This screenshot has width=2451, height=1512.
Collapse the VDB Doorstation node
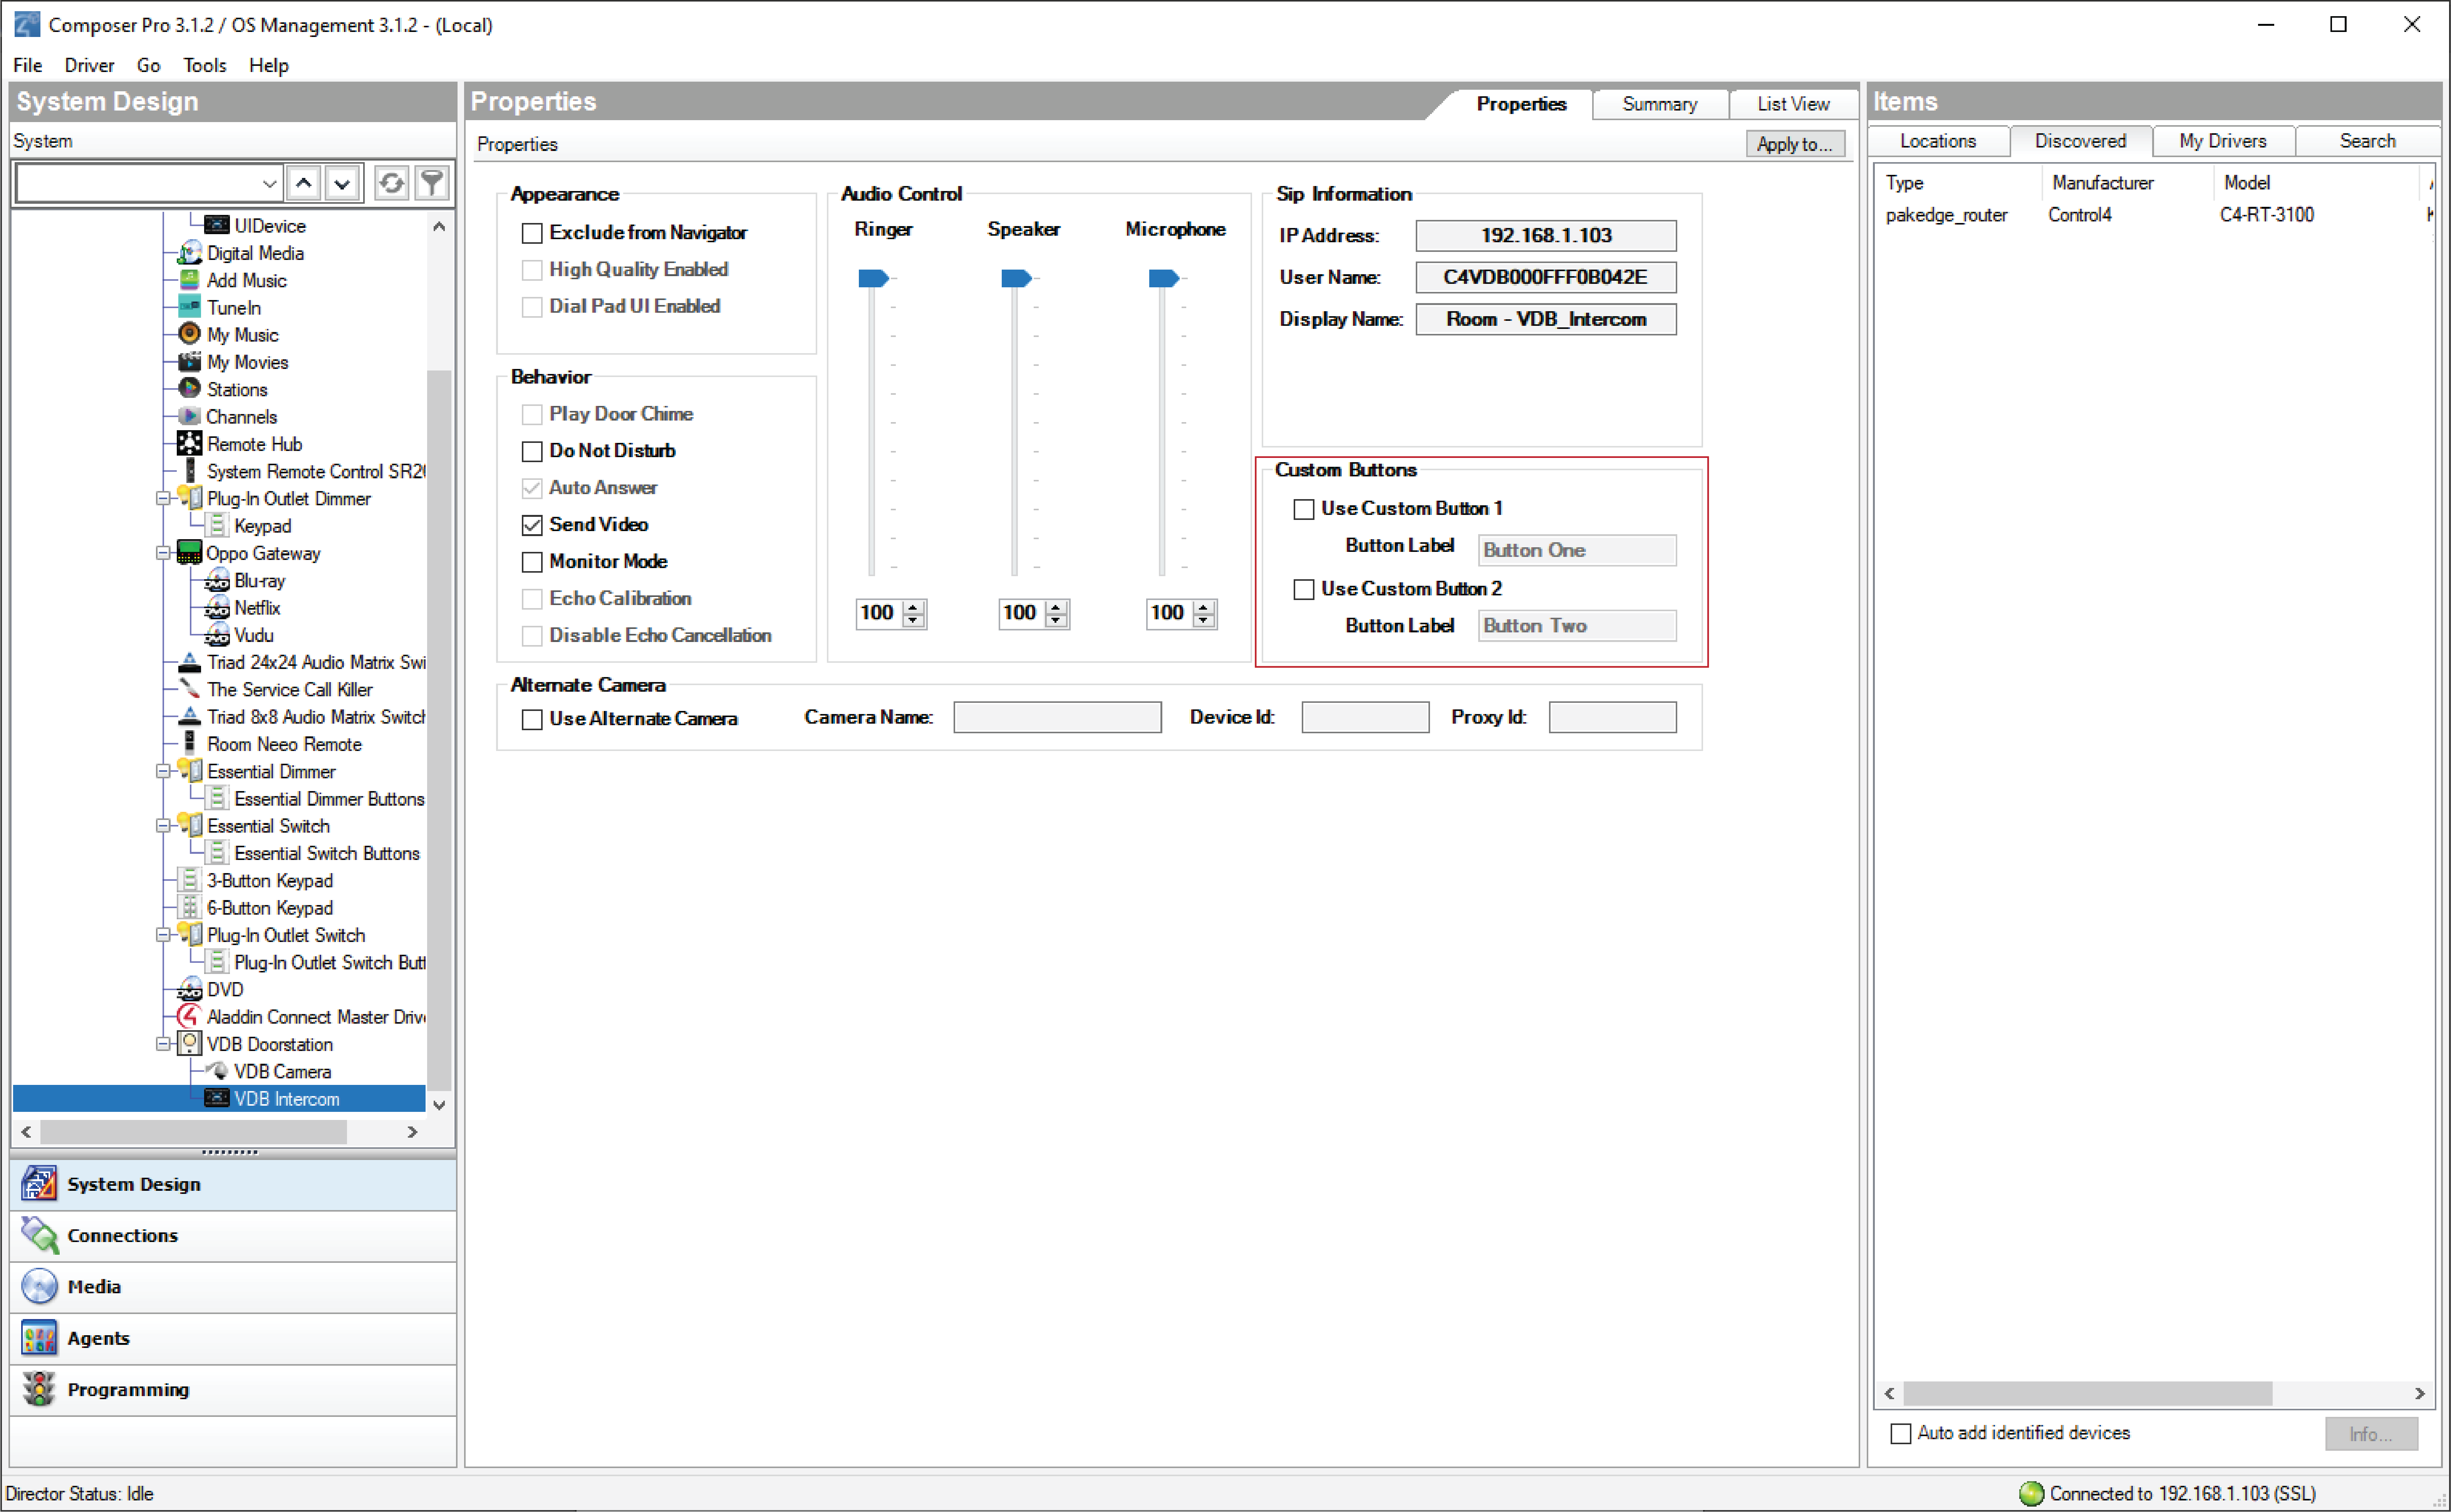(x=163, y=1044)
